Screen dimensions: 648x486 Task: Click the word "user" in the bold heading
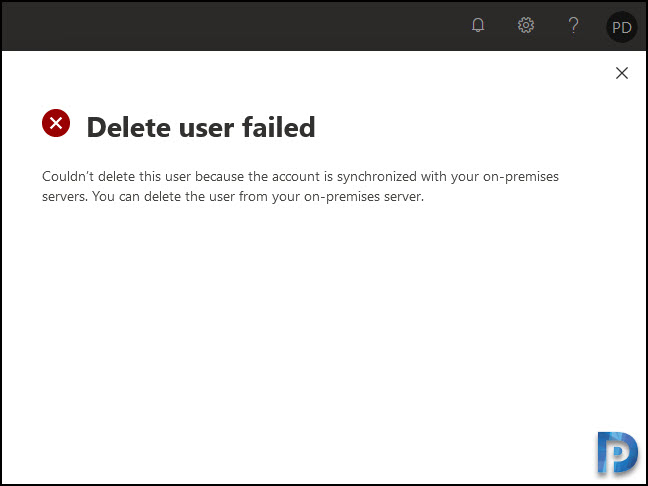point(206,129)
